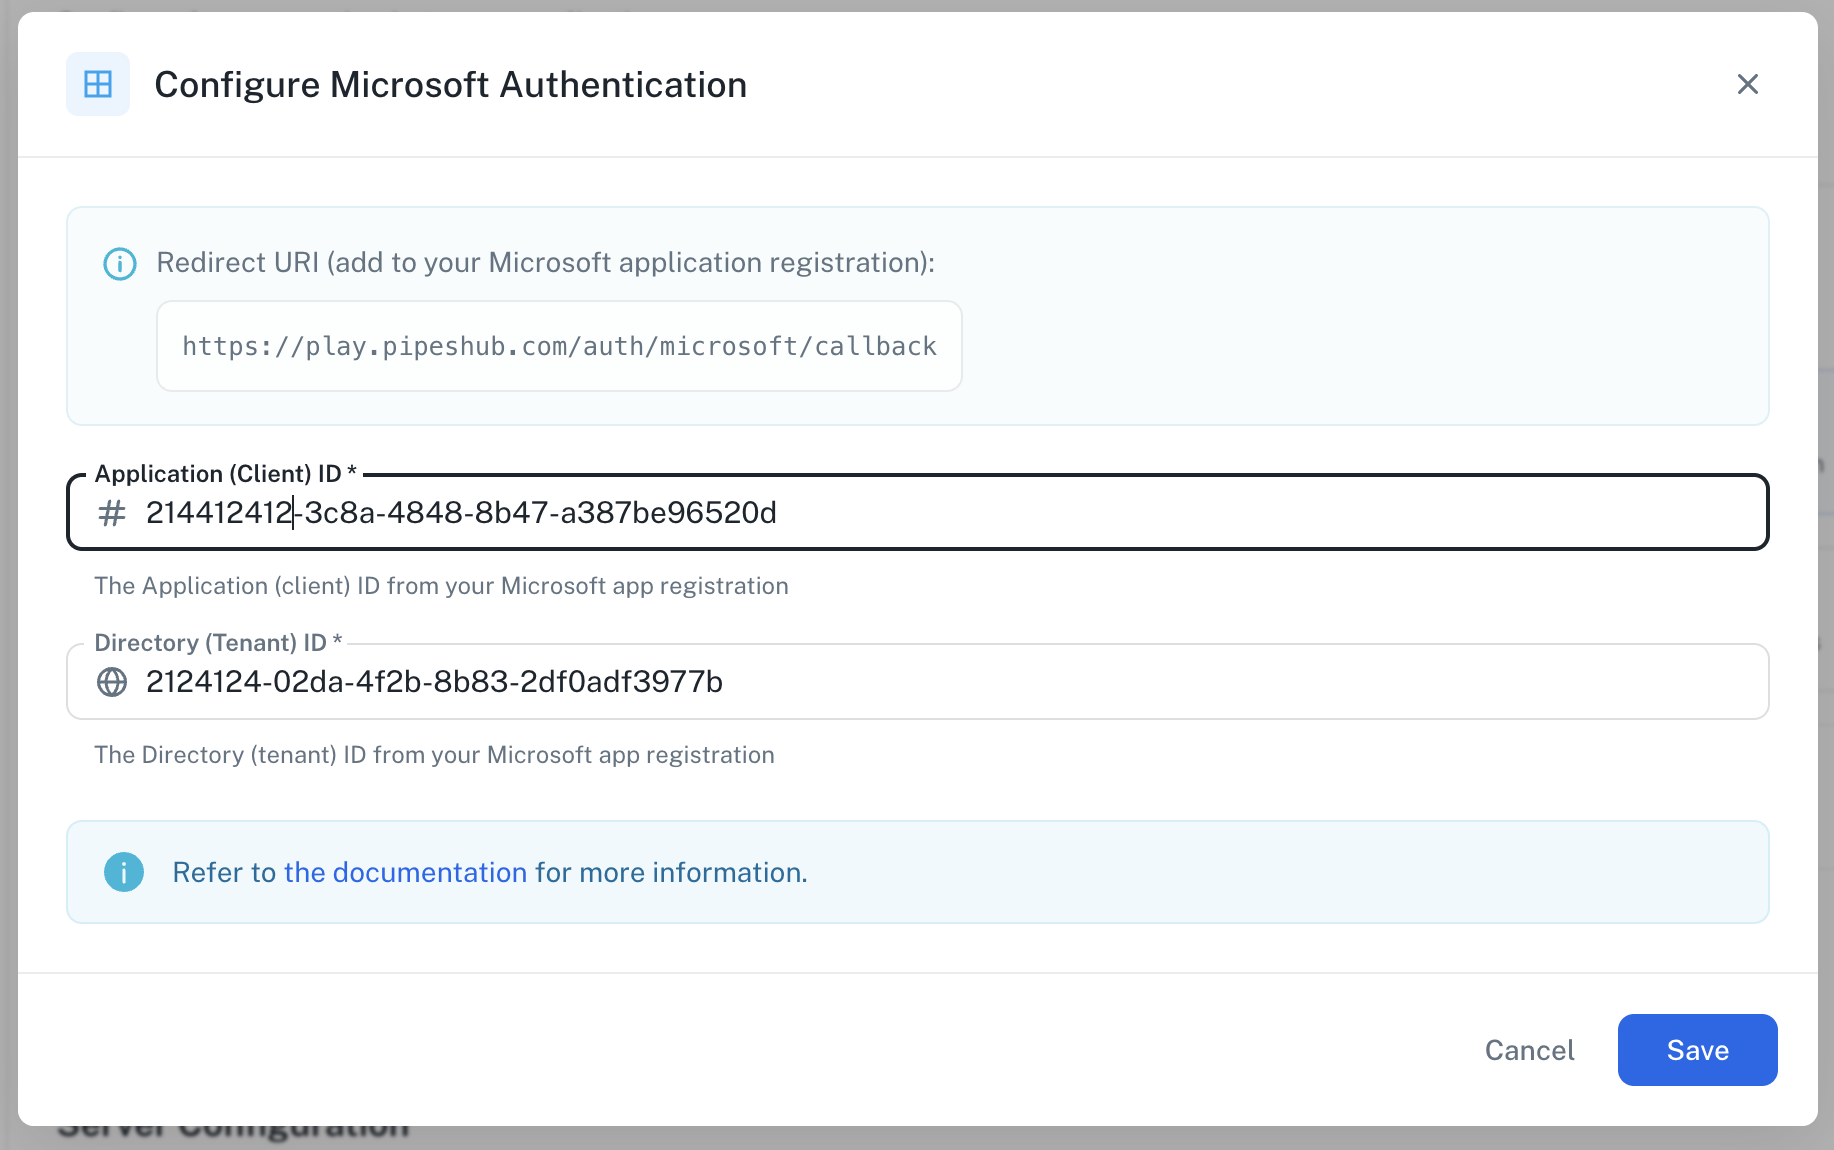Image resolution: width=1834 pixels, height=1150 pixels.
Task: Click the tenant ID helper text below the field
Action: click(x=434, y=755)
